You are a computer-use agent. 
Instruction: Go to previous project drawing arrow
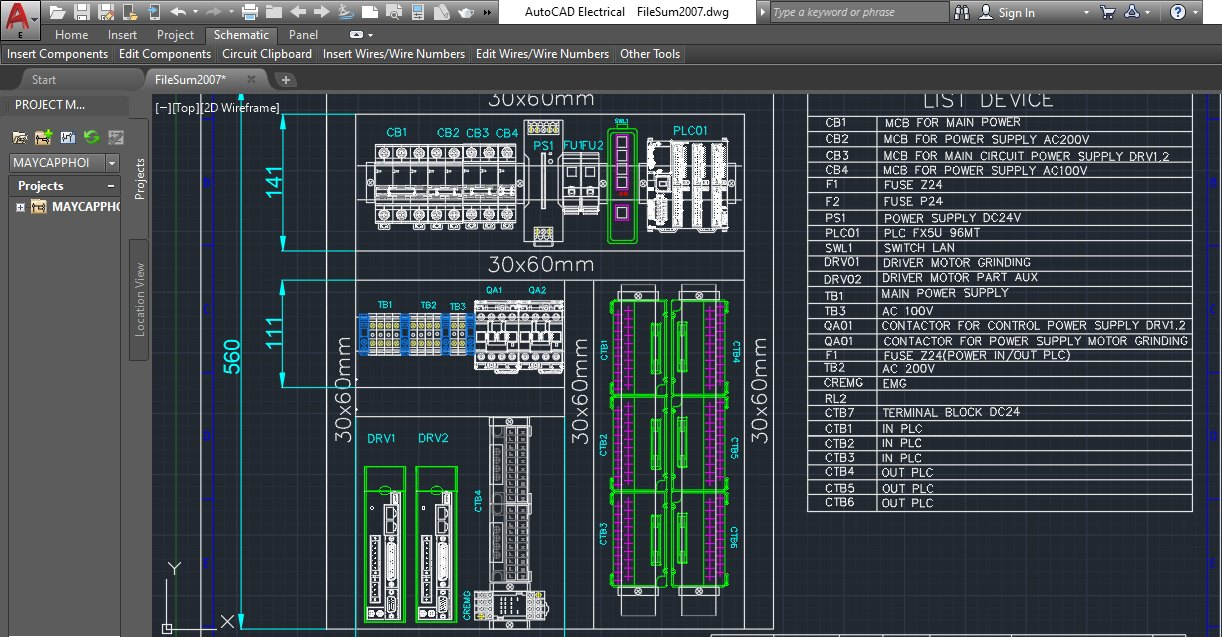tap(298, 12)
